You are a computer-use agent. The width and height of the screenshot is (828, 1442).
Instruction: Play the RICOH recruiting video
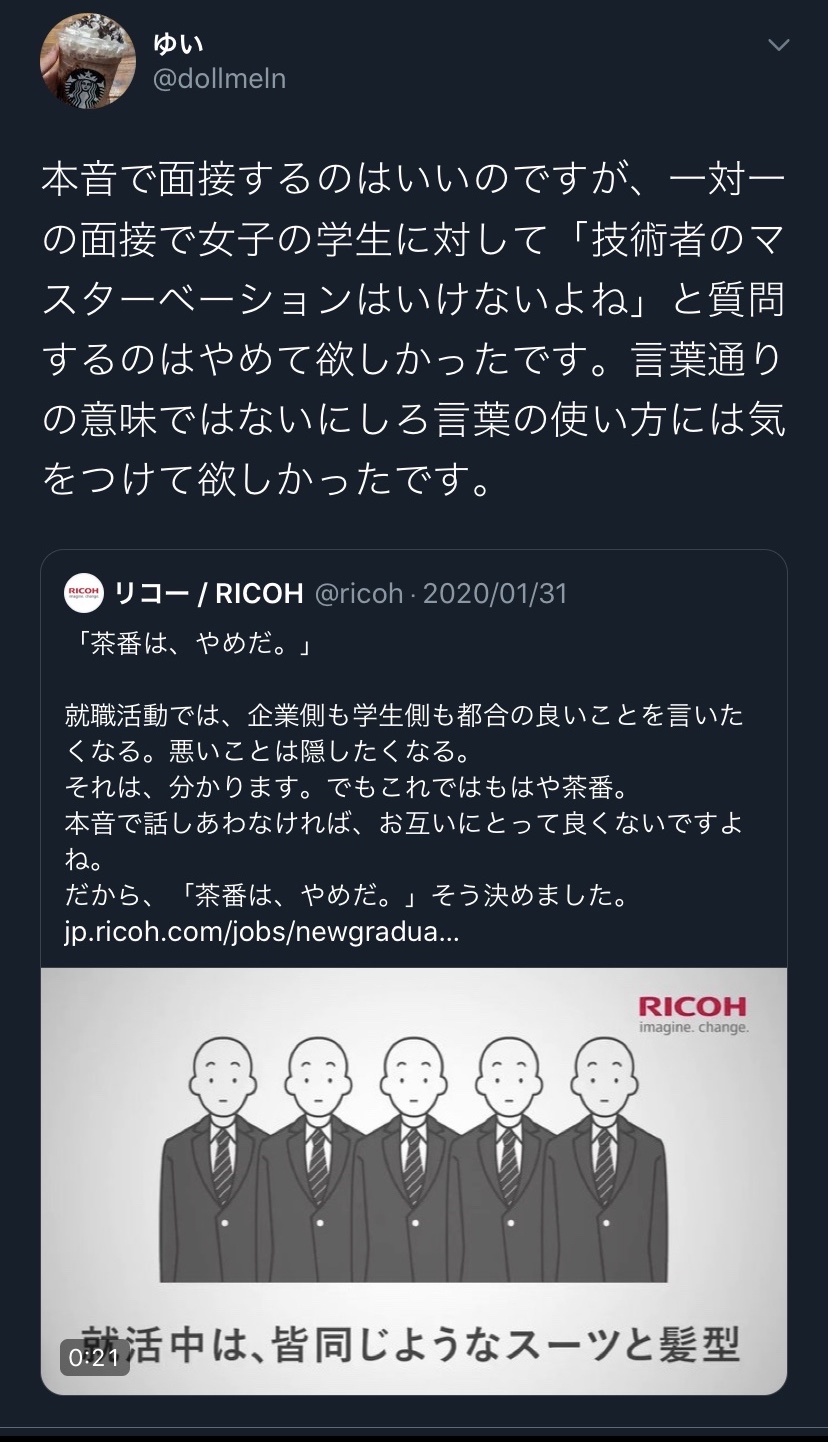coord(414,1181)
